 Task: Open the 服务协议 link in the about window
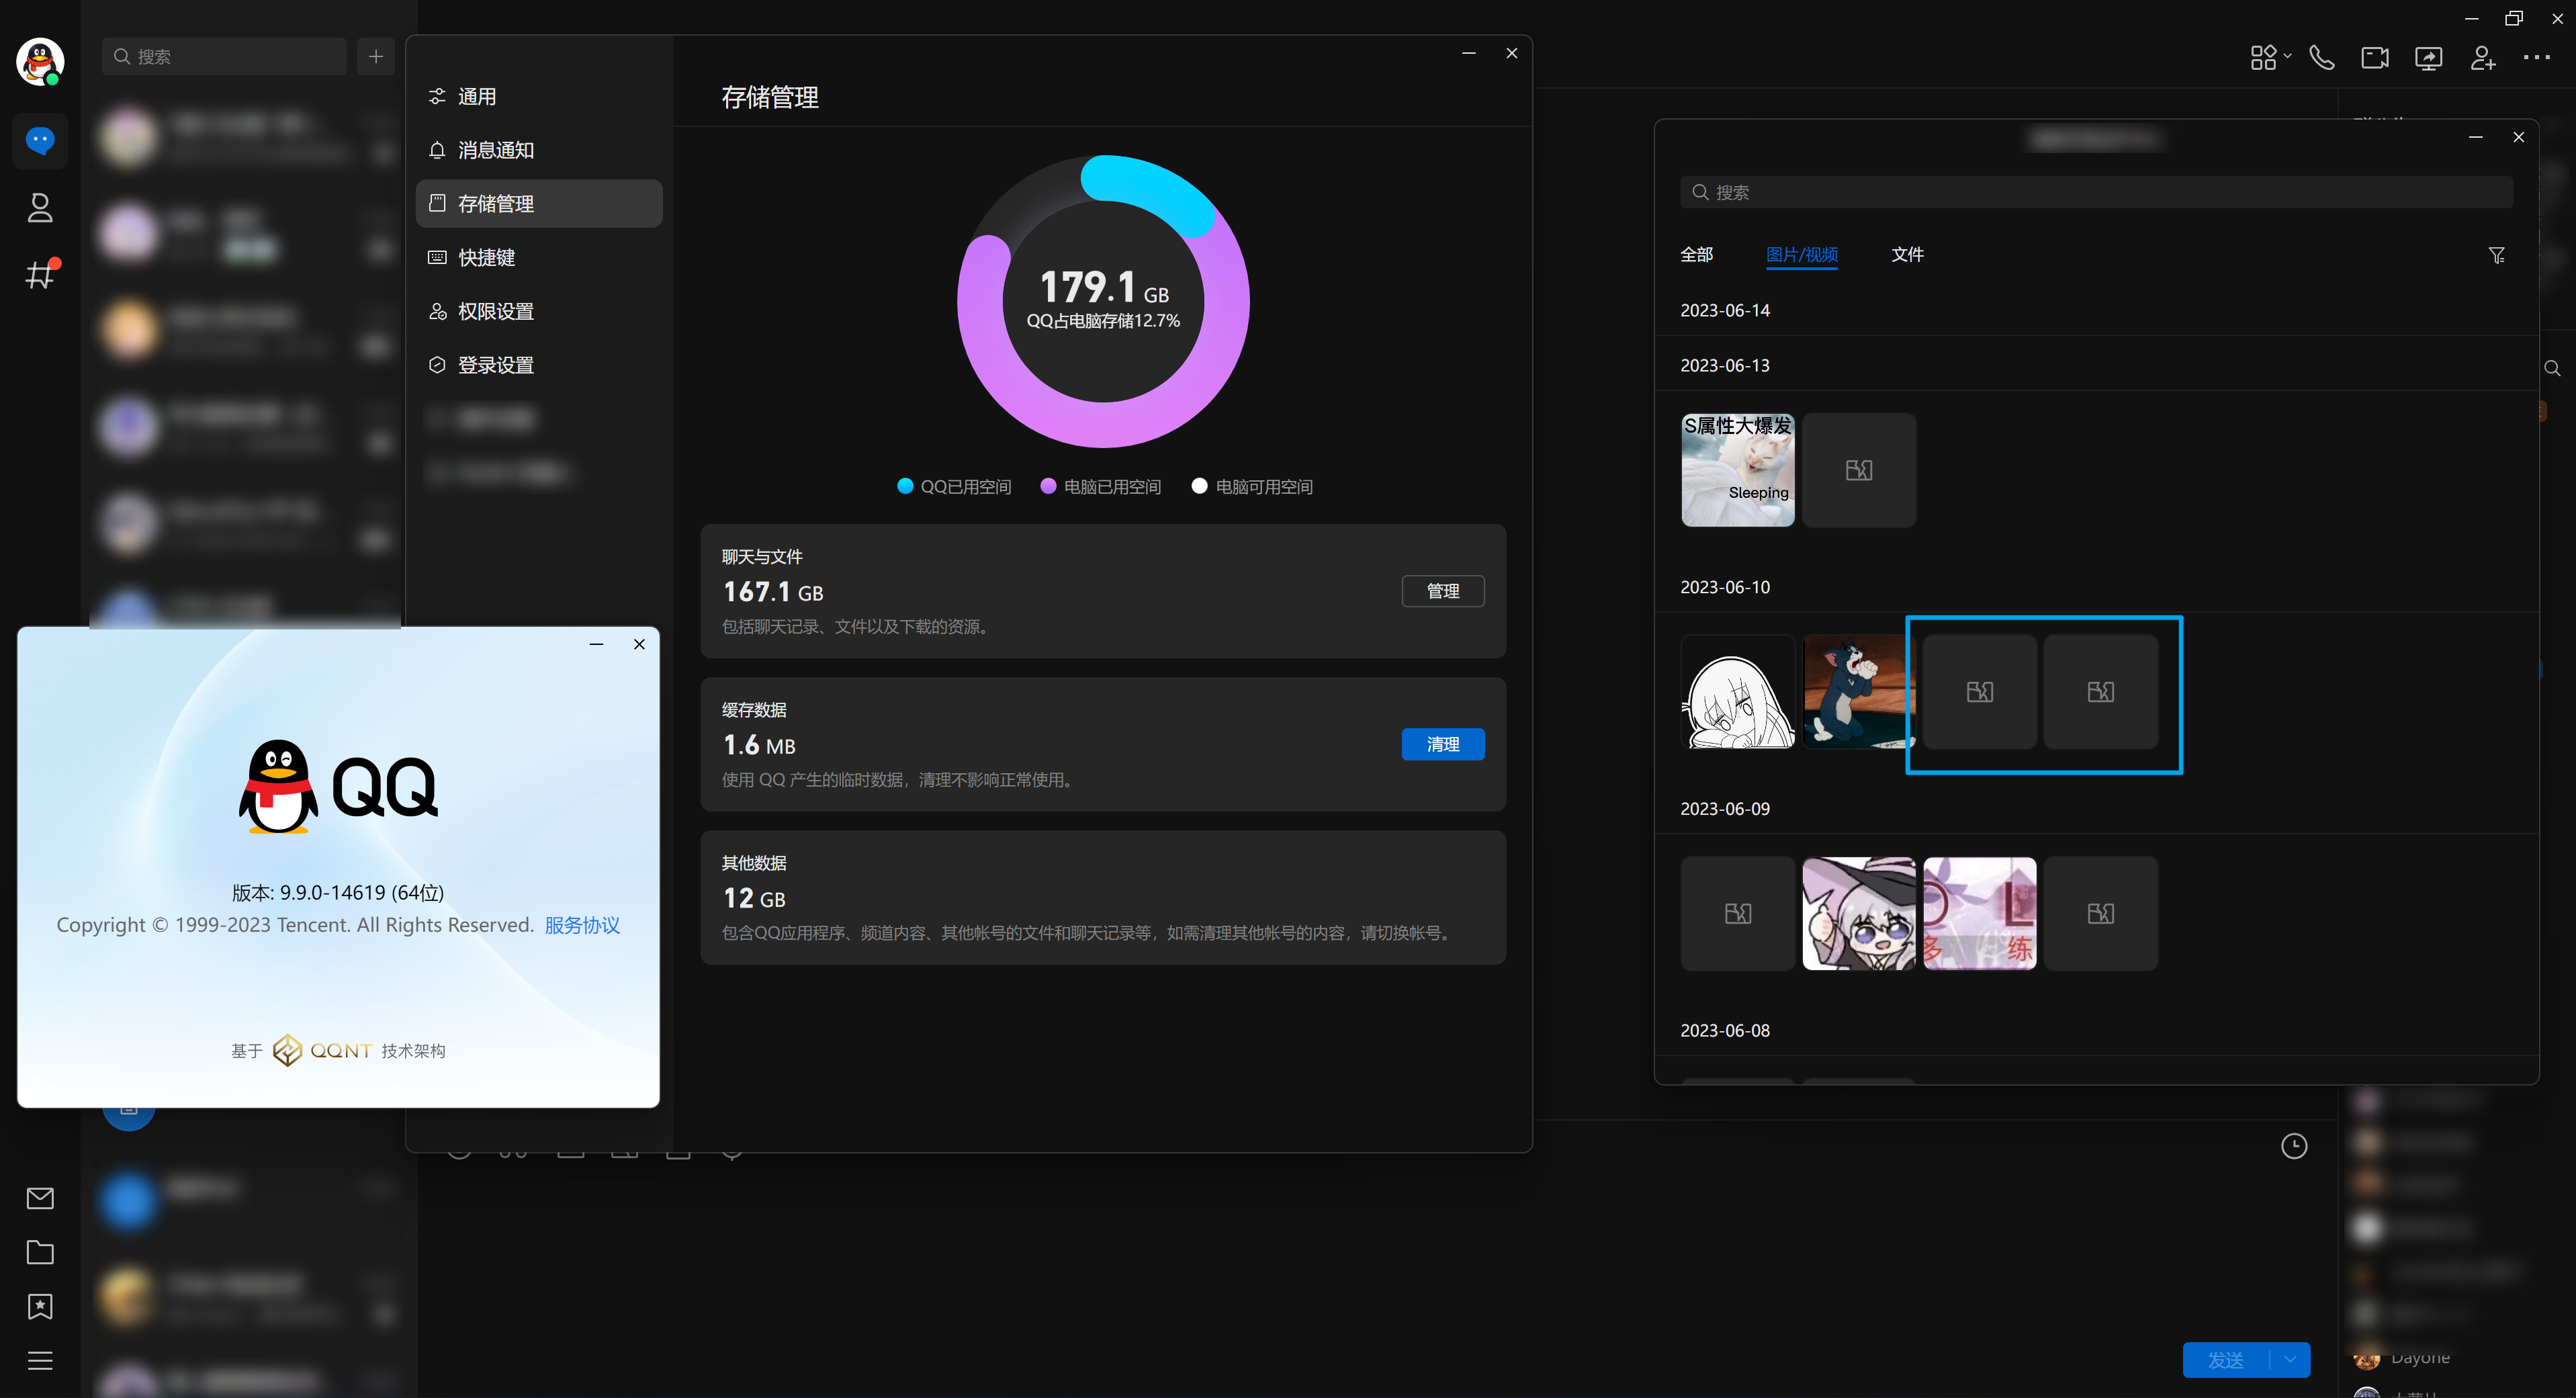coord(581,925)
